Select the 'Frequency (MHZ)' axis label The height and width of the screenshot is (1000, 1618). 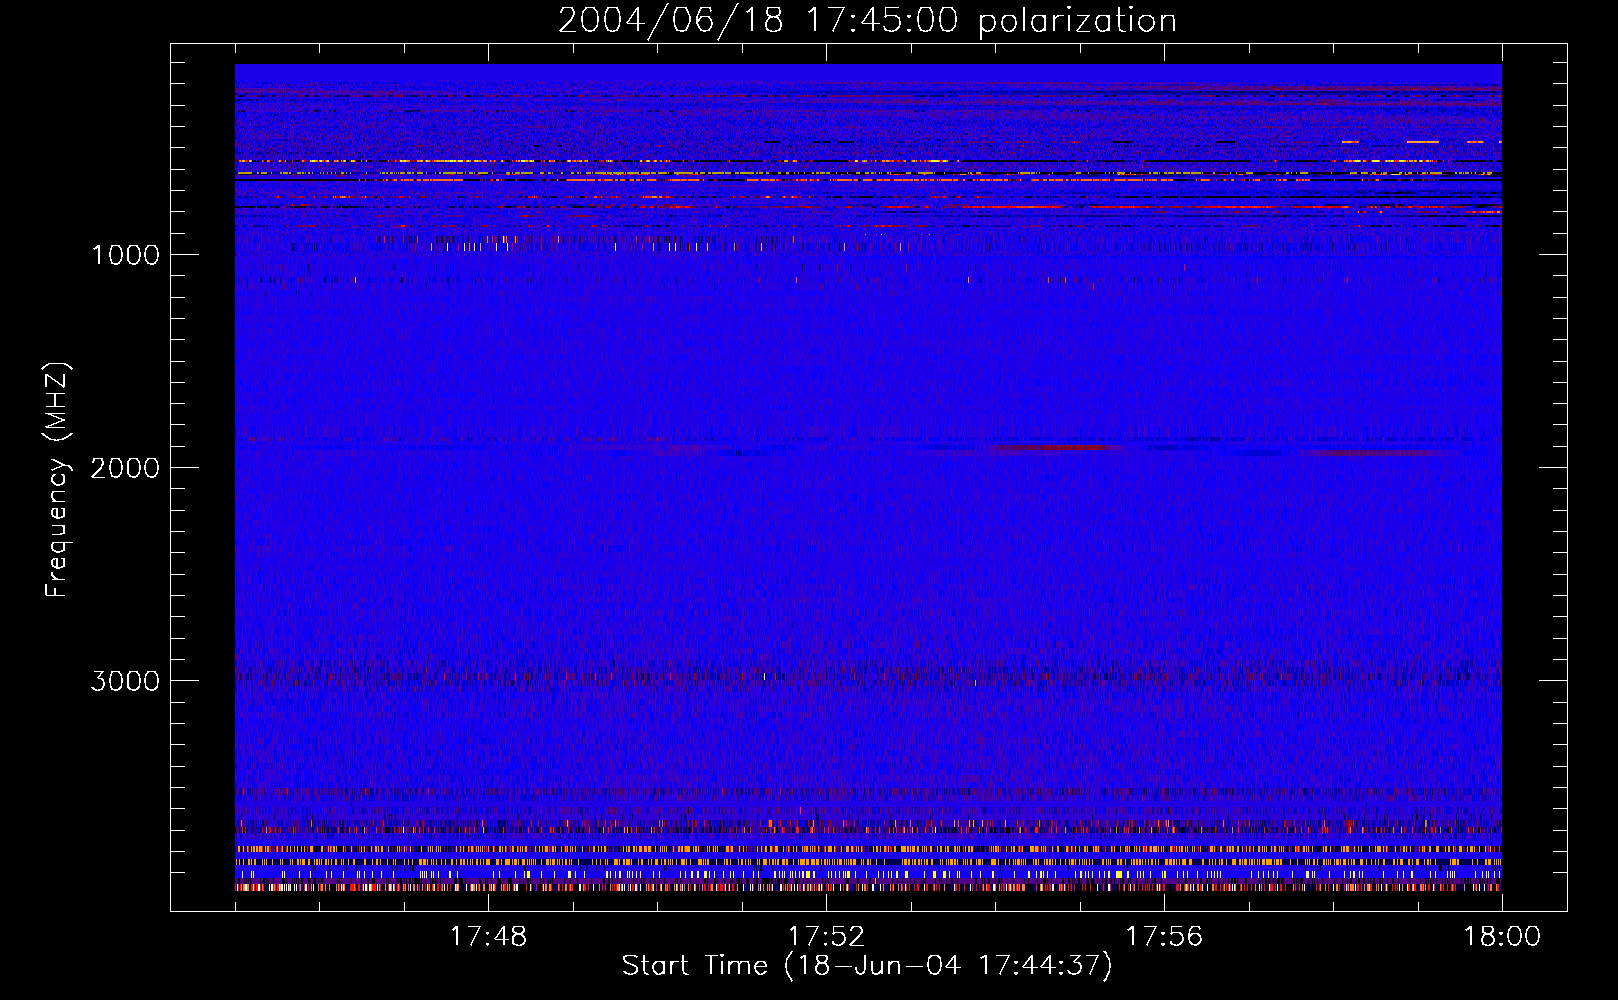point(57,480)
